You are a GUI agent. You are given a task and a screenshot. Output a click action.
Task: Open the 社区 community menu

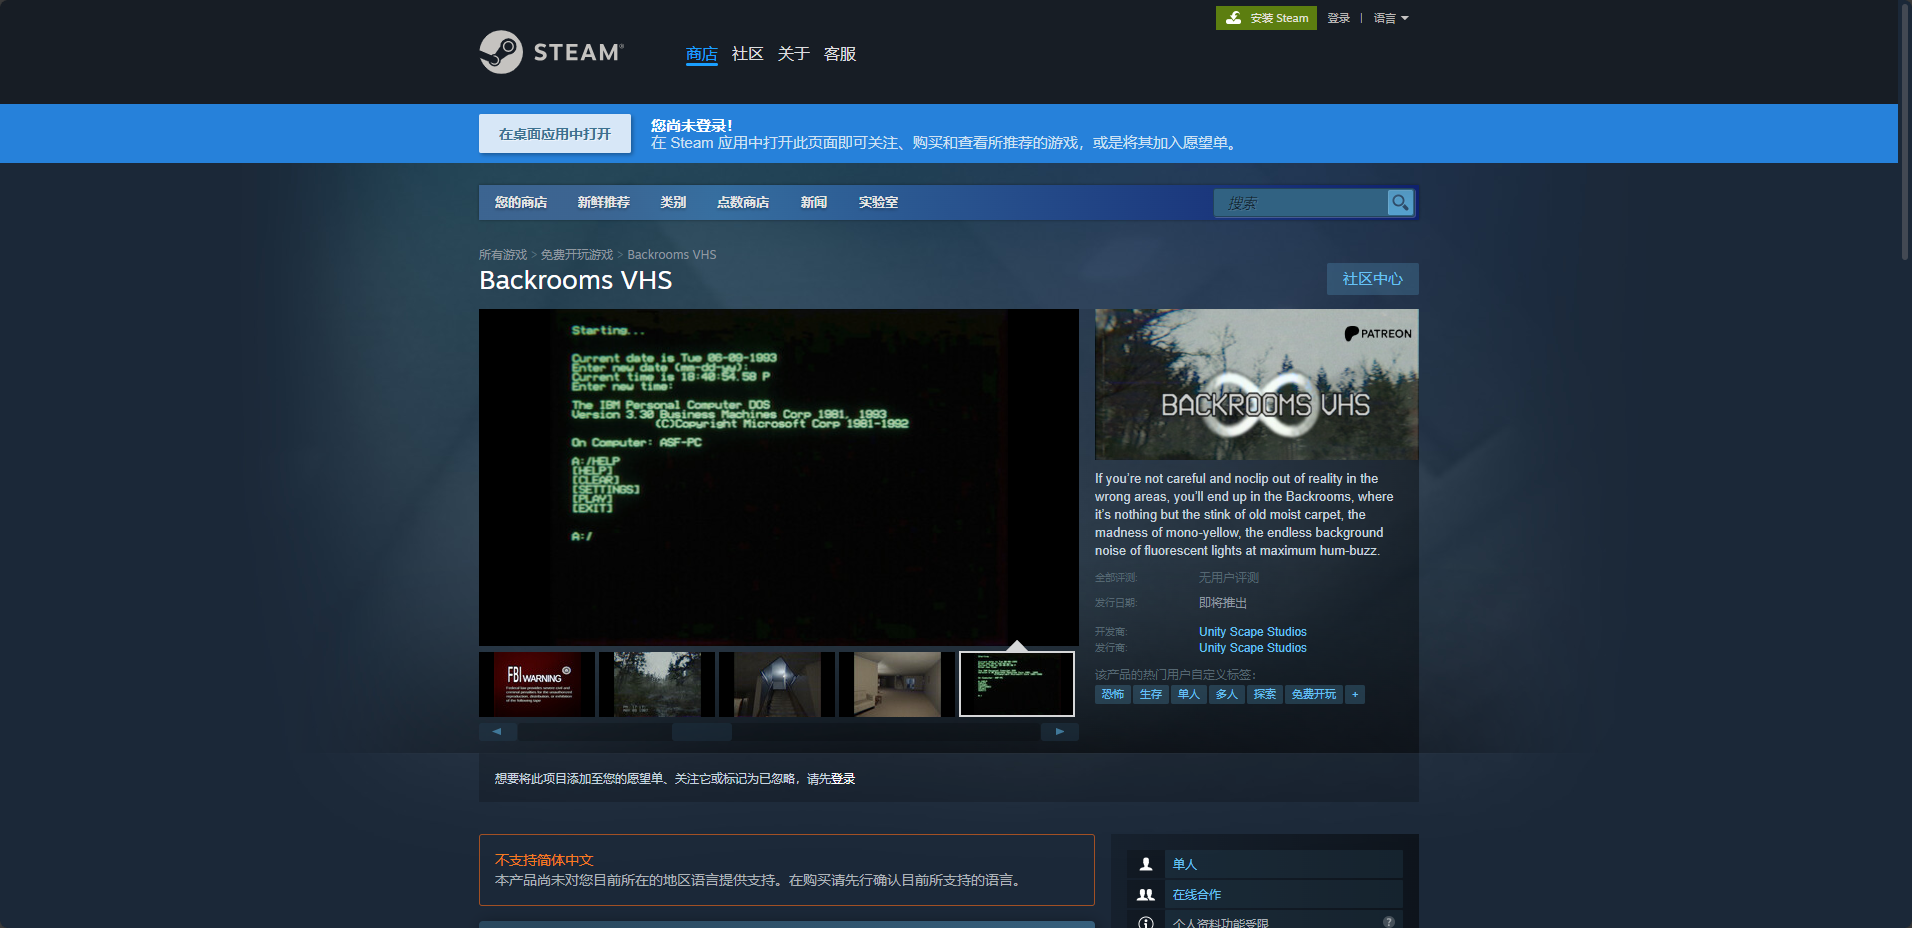748,54
